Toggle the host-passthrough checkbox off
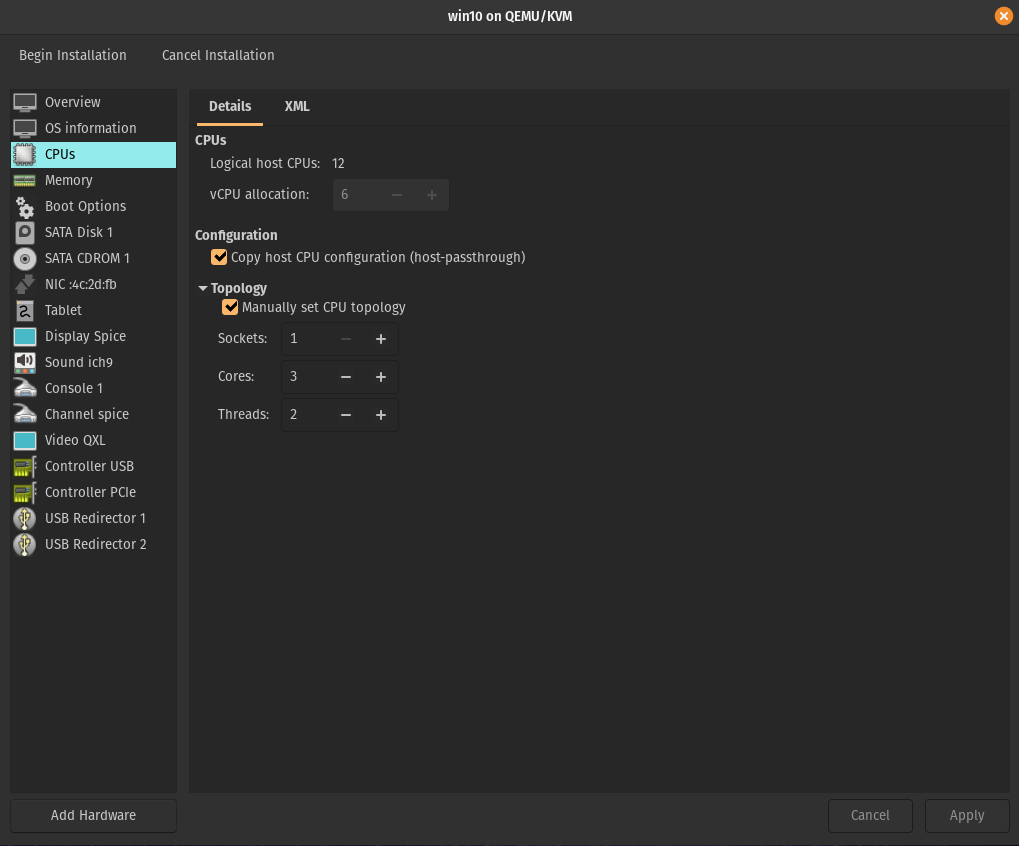This screenshot has width=1019, height=846. [x=219, y=257]
